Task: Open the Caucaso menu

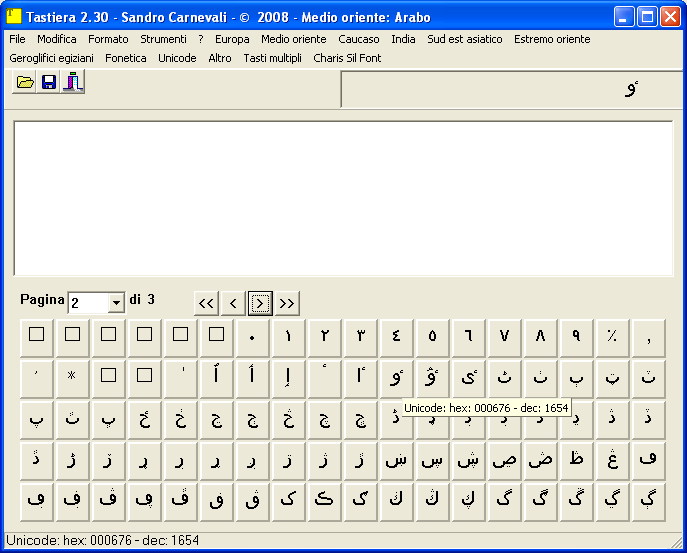Action: (x=359, y=39)
